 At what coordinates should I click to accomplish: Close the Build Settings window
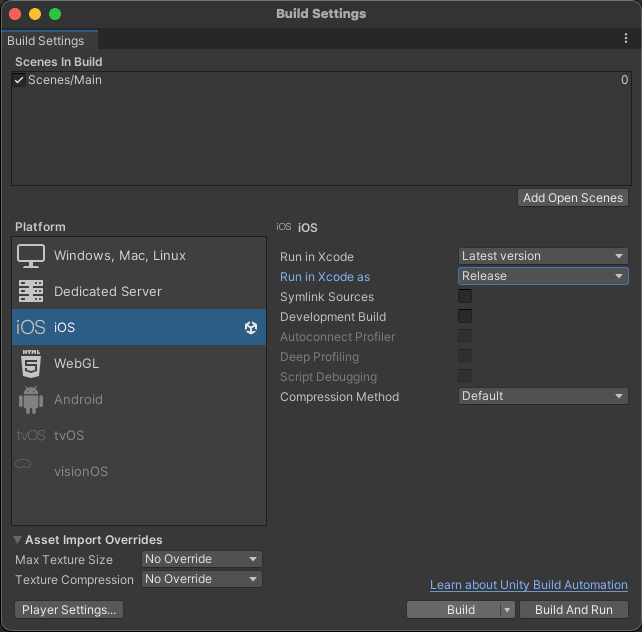(15, 14)
